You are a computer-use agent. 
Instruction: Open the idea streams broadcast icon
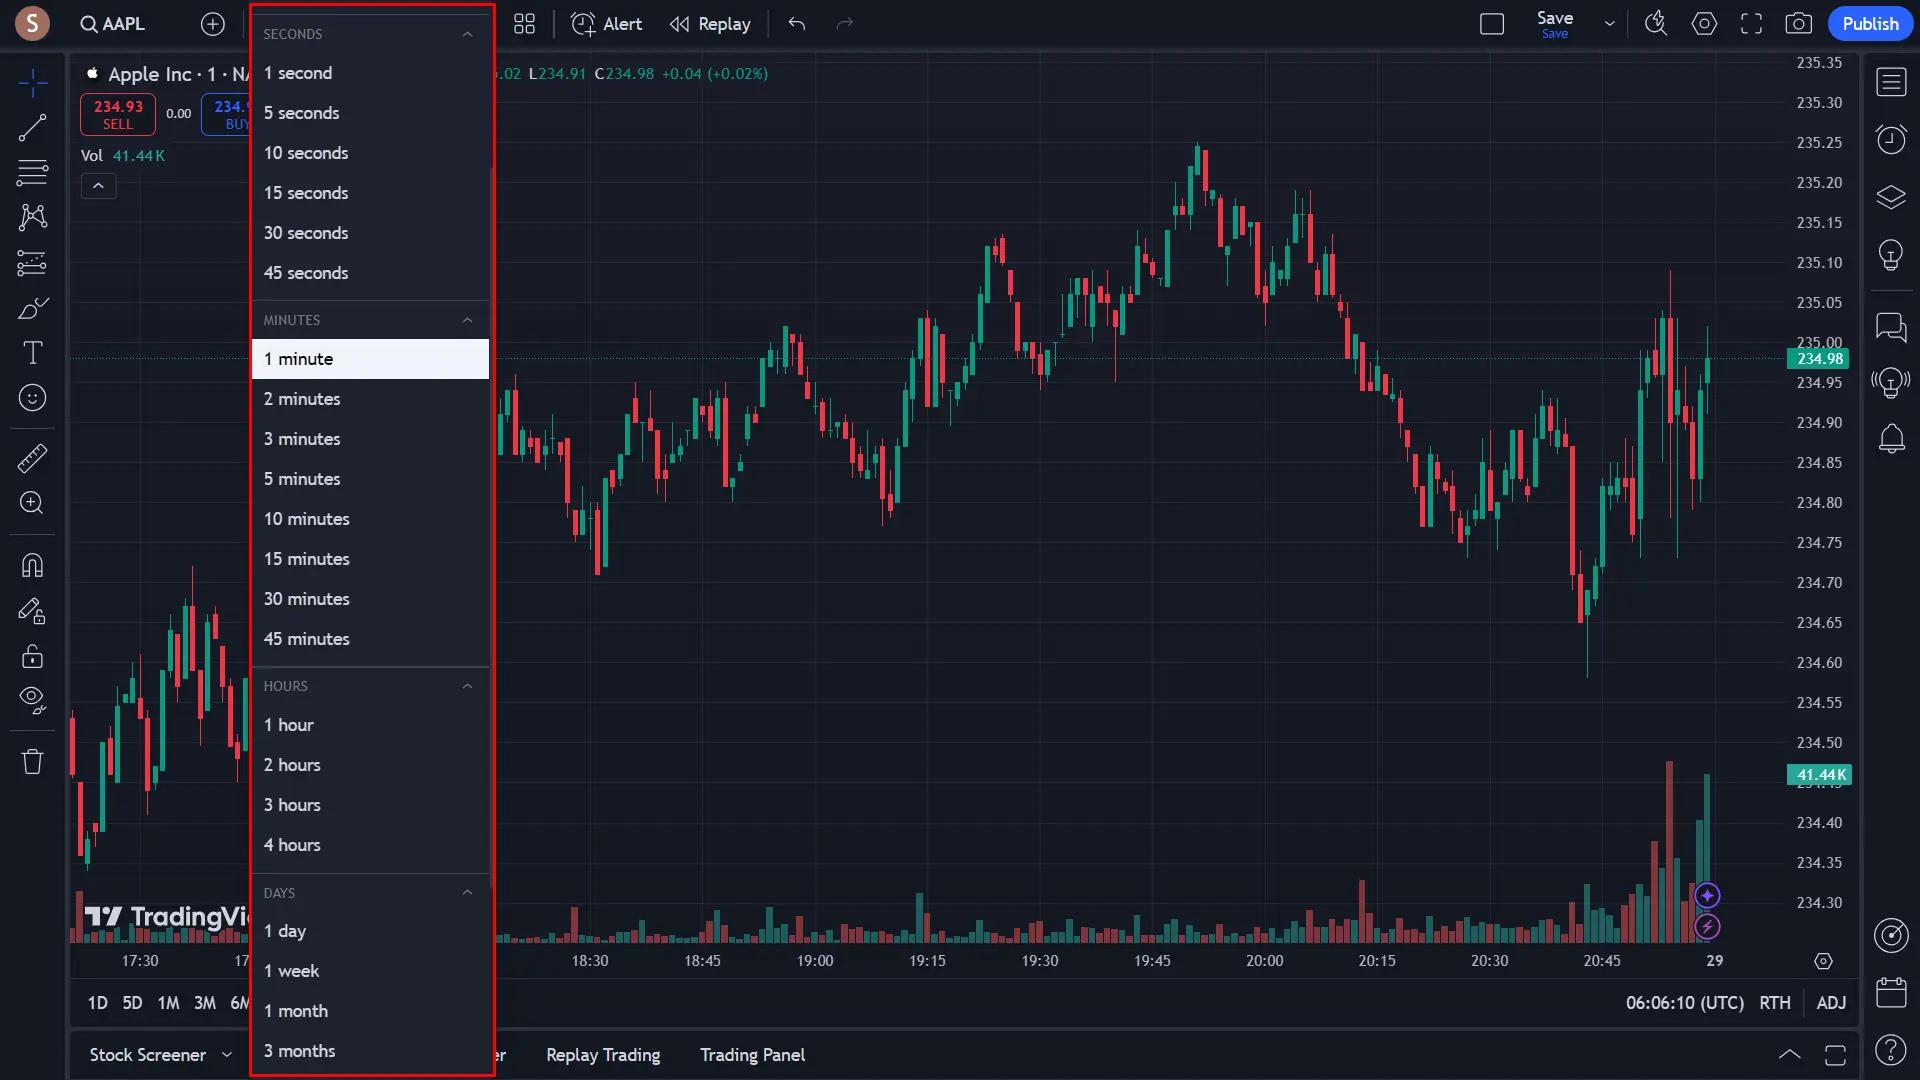click(x=1891, y=382)
